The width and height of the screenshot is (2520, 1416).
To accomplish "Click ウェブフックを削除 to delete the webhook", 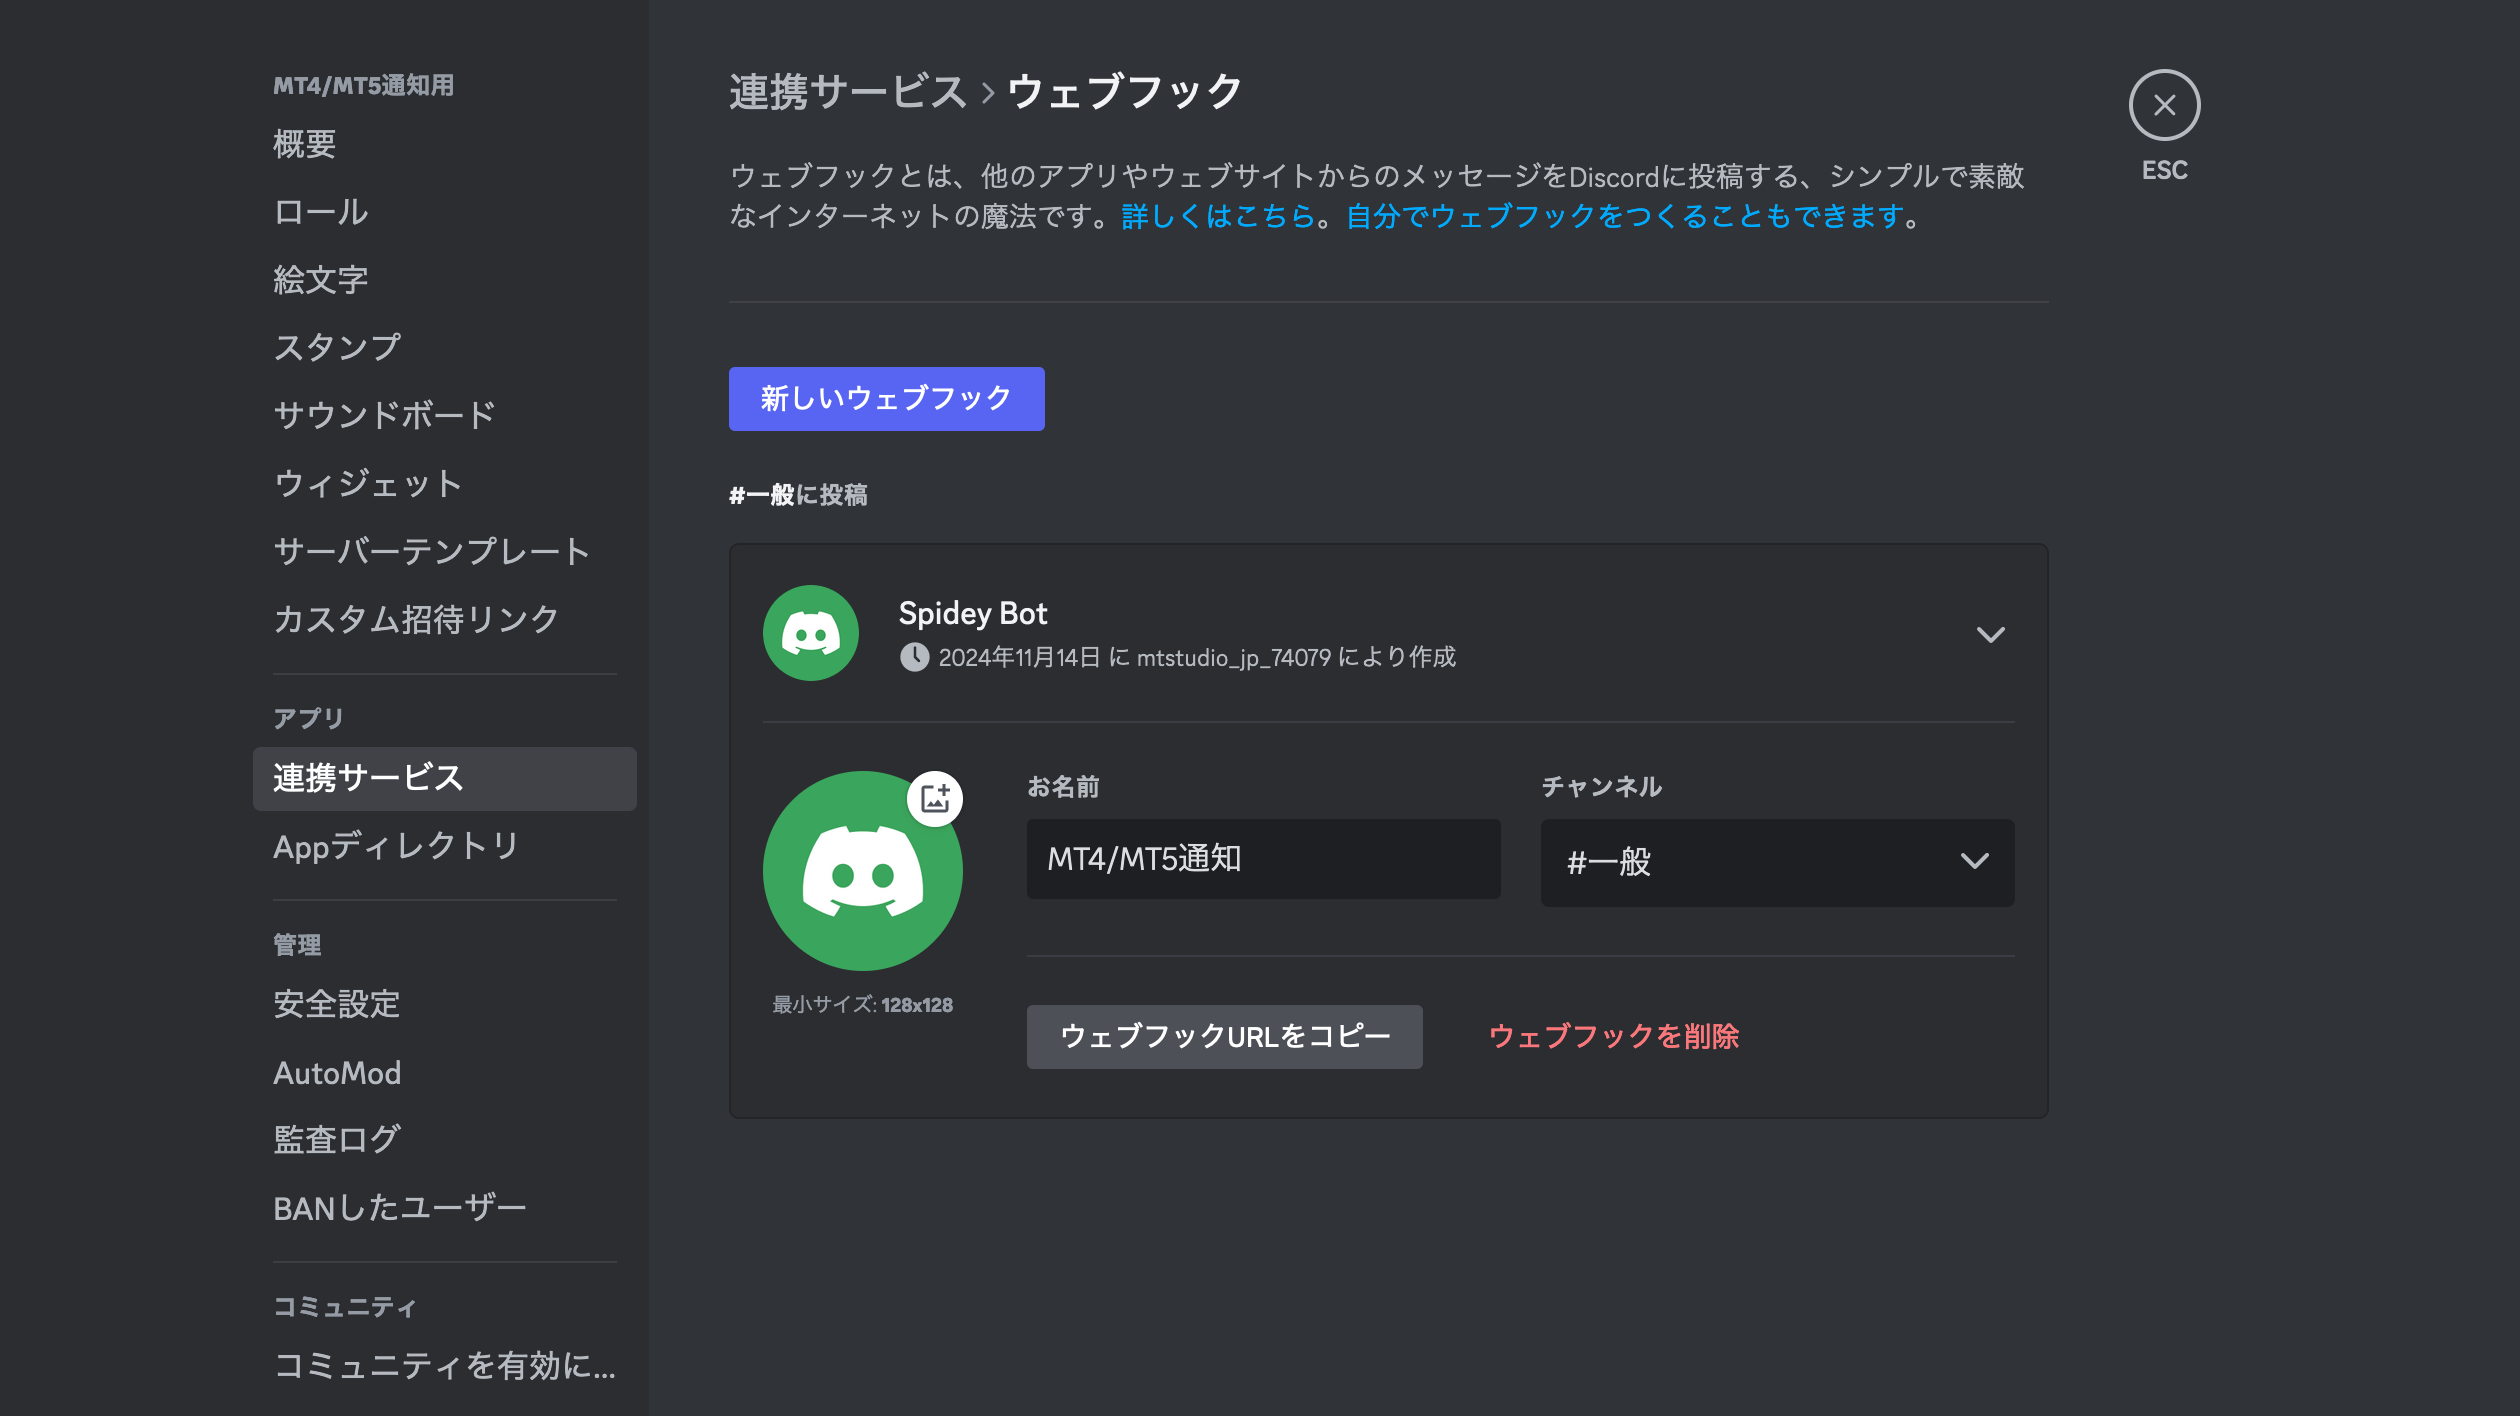I will (1614, 1037).
